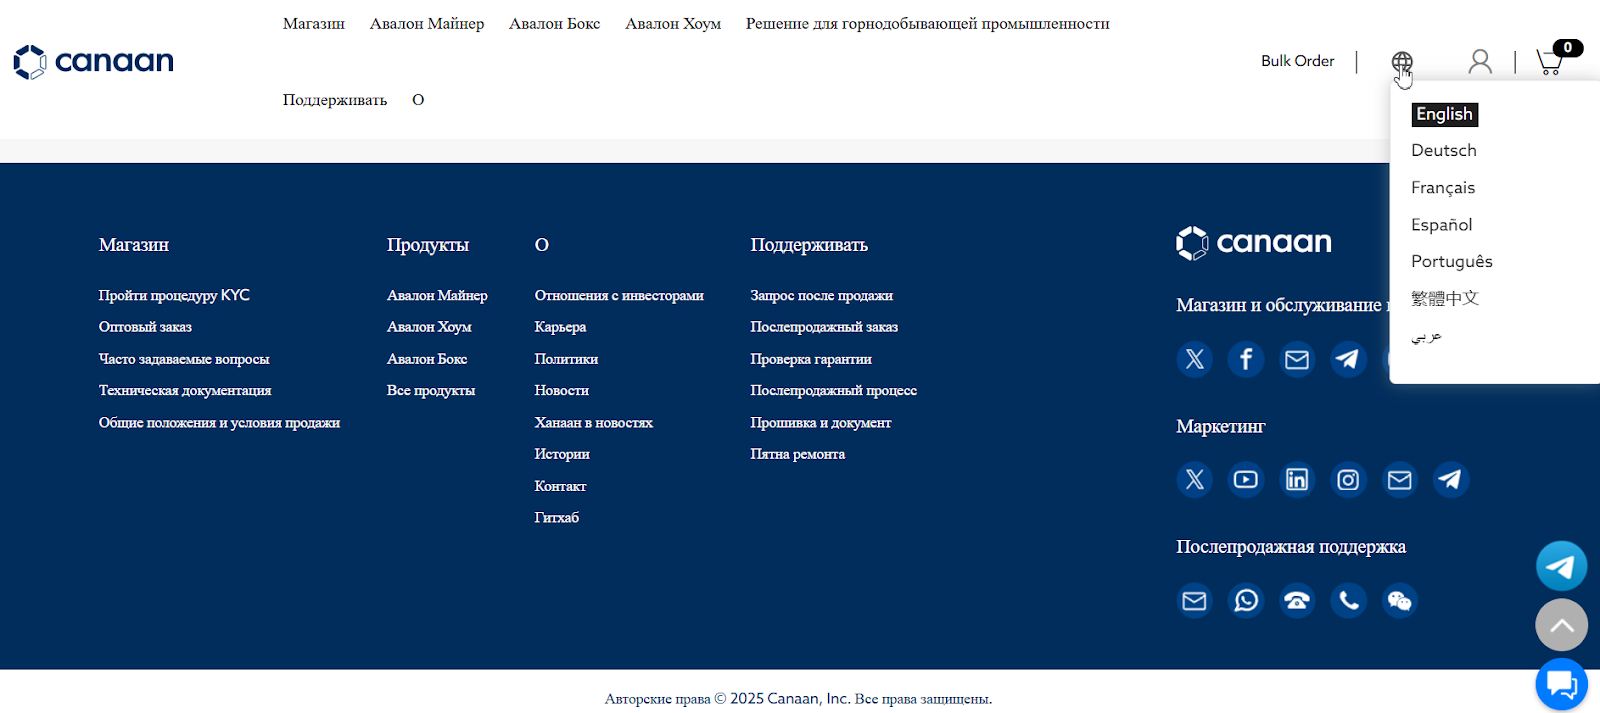The image size is (1600, 713).
Task: Open the Instagram icon under Маркетинг
Action: coord(1348,480)
